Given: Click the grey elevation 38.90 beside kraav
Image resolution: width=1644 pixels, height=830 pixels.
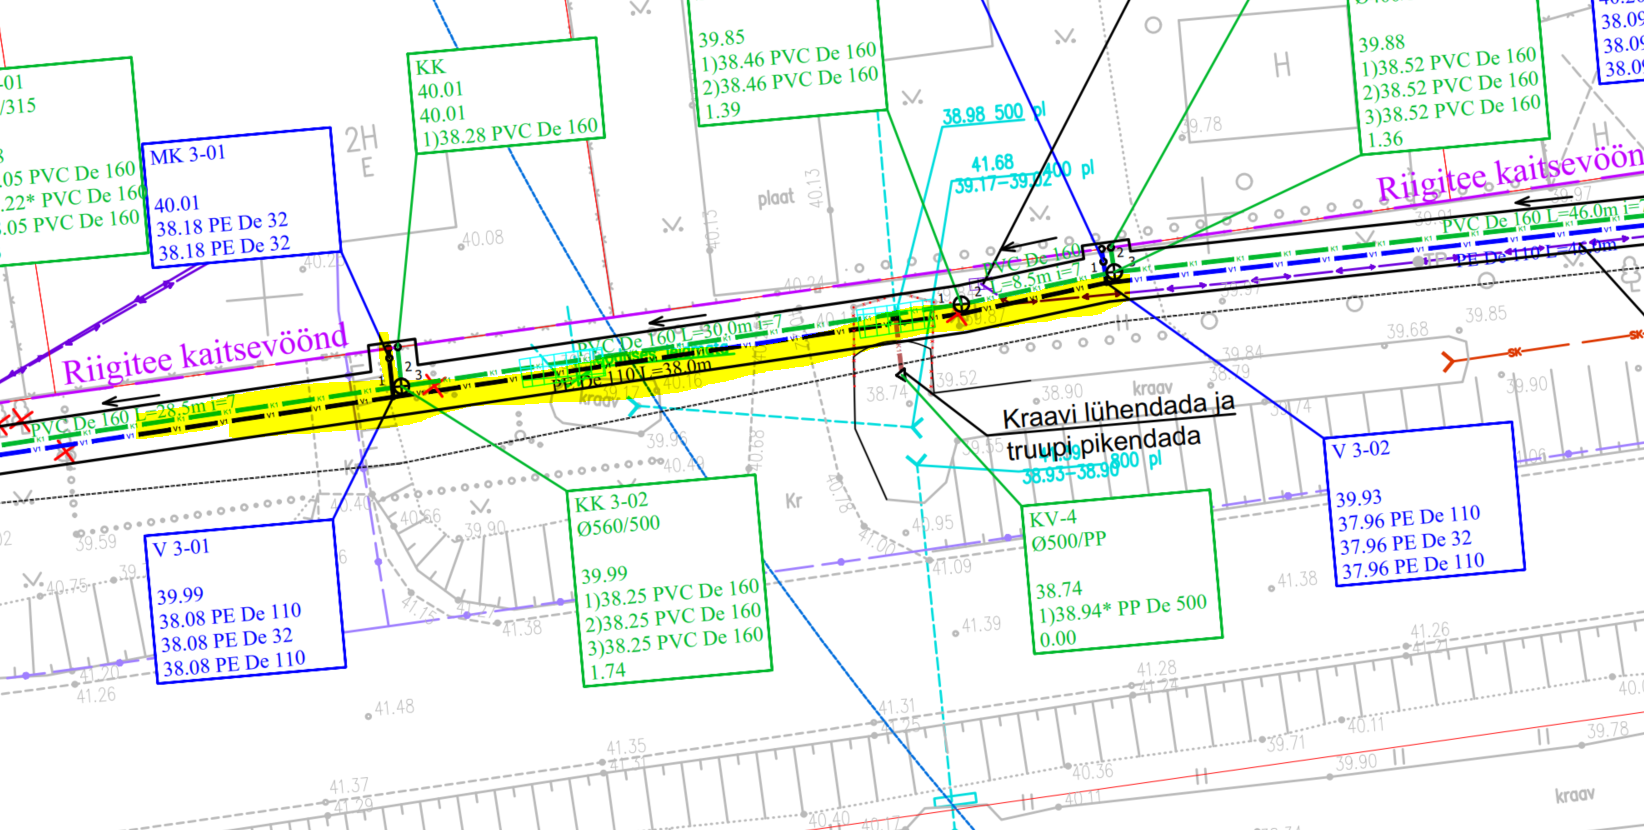Looking at the screenshot, I should [1061, 392].
